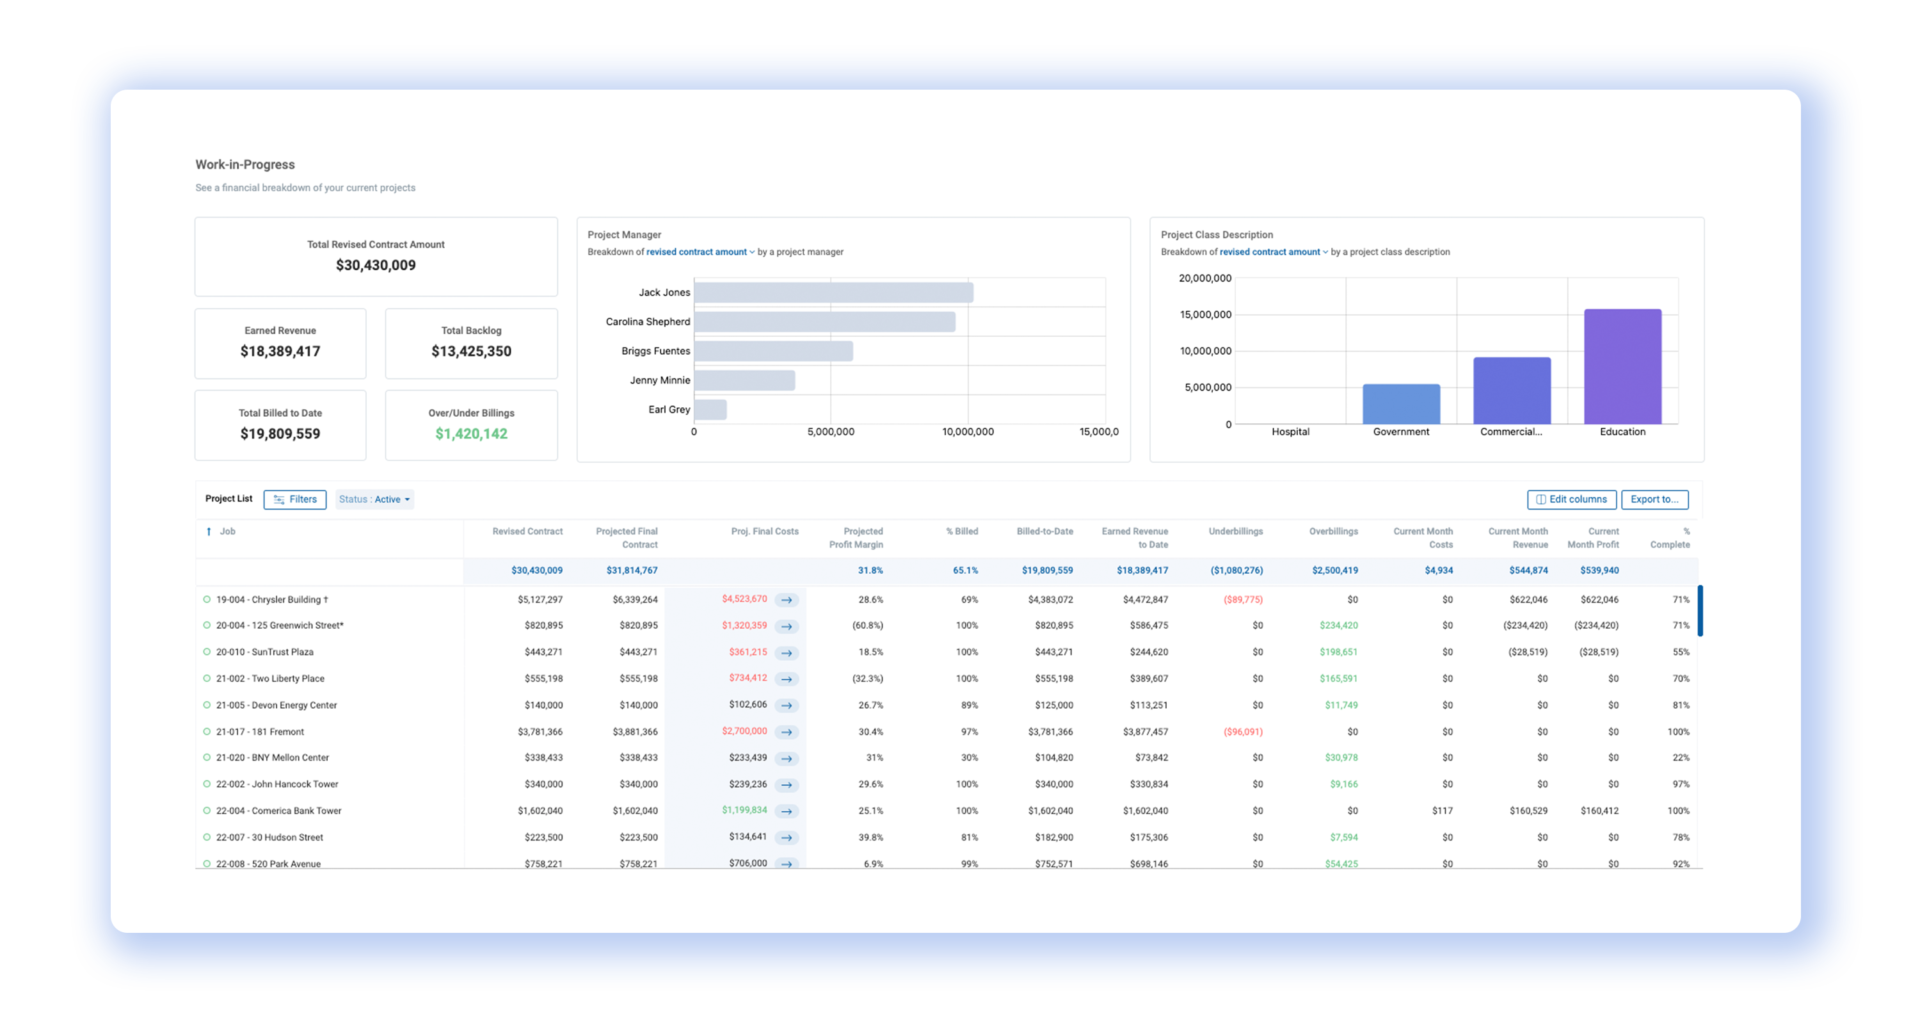
Task: Sort by Overbillings column header
Action: (1333, 532)
